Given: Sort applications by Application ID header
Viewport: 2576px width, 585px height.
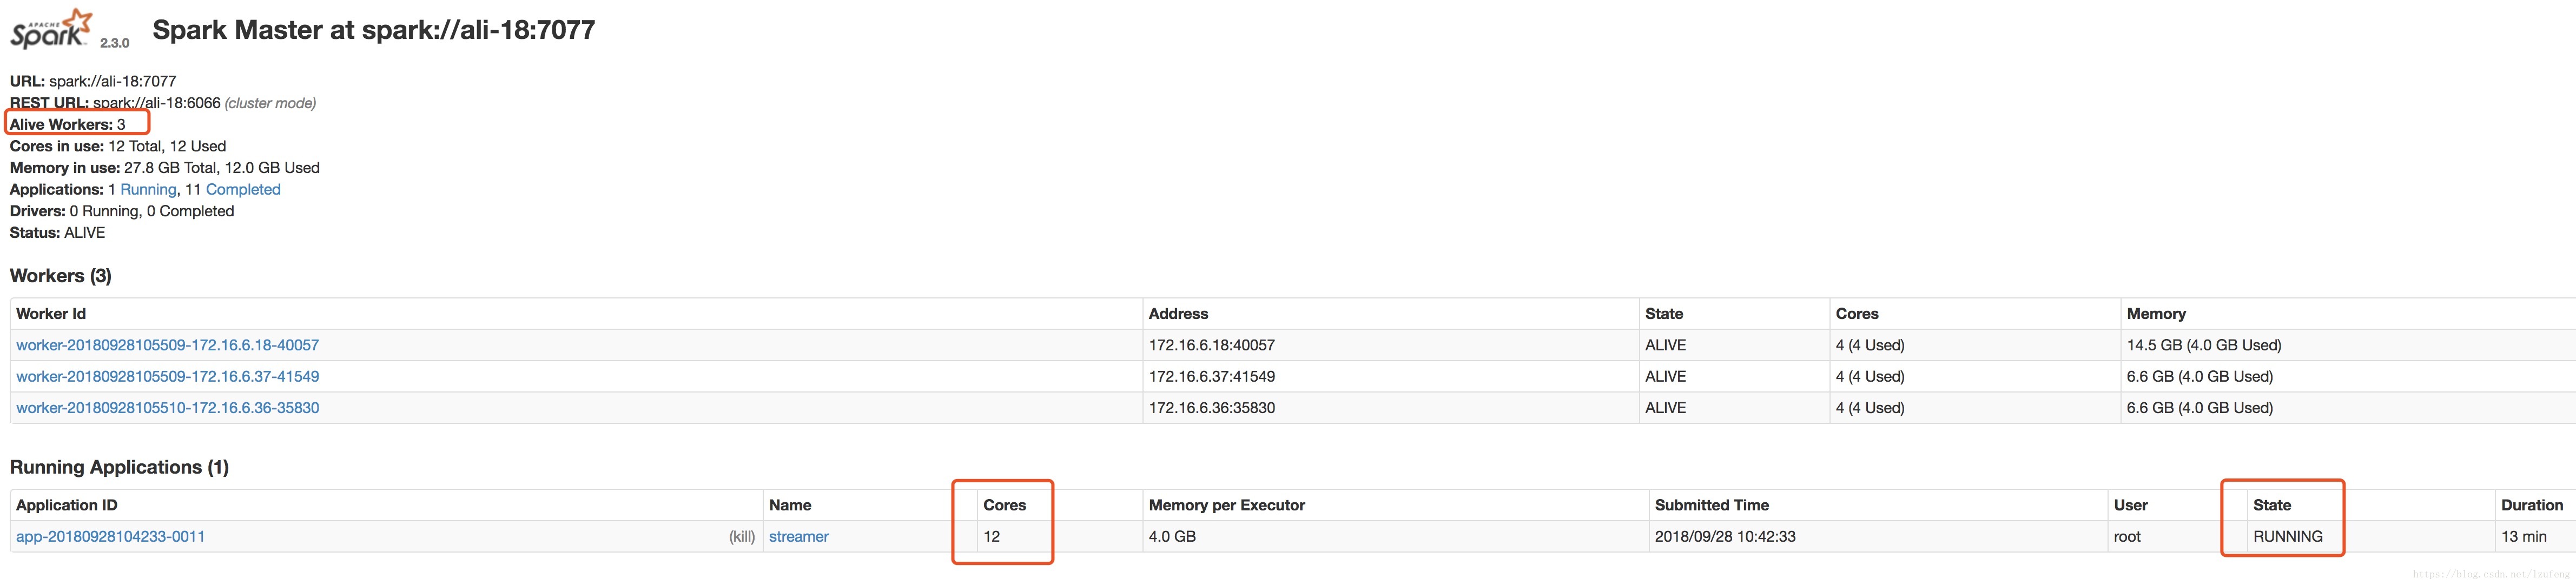Looking at the screenshot, I should [x=67, y=505].
